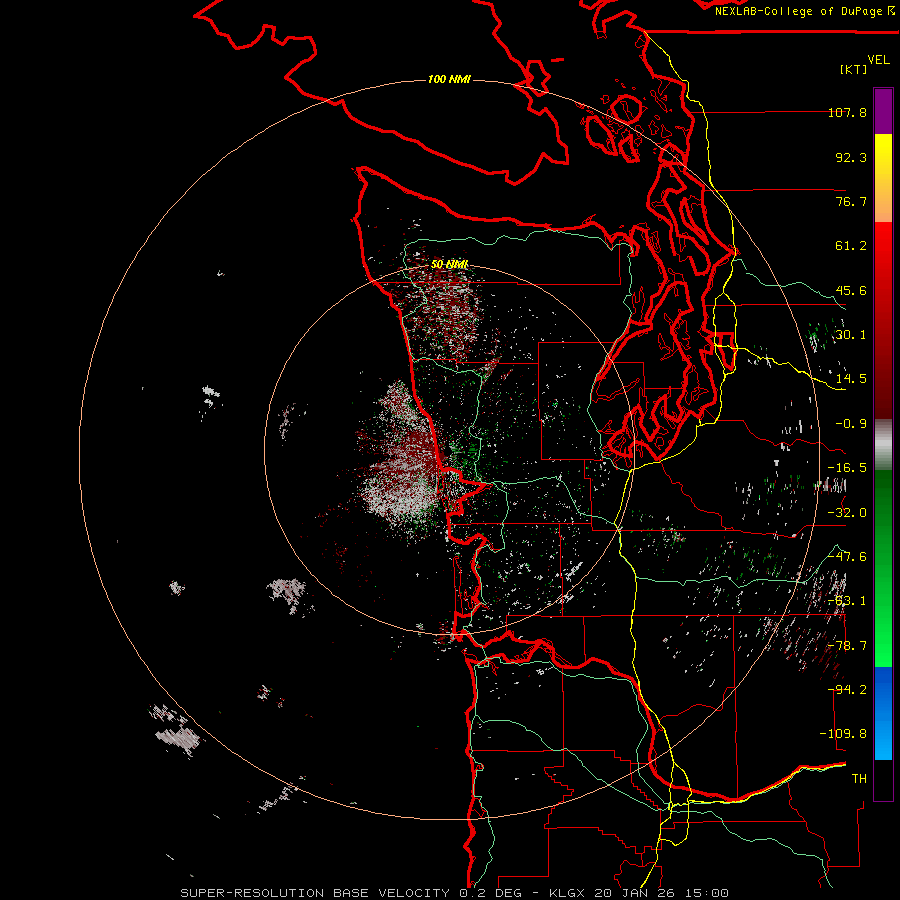Image resolution: width=900 pixels, height=900 pixels.
Task: Click the -78.7 velocity scale value
Action: click(x=847, y=646)
